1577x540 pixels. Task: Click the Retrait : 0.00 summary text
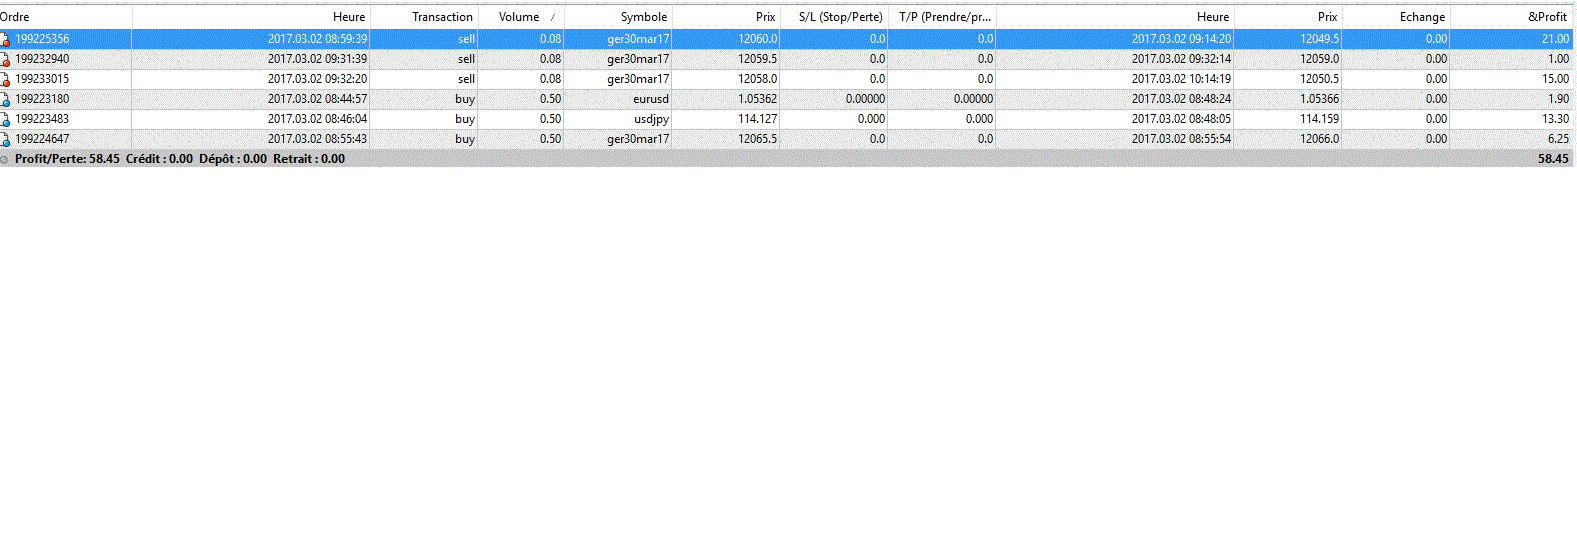click(309, 159)
